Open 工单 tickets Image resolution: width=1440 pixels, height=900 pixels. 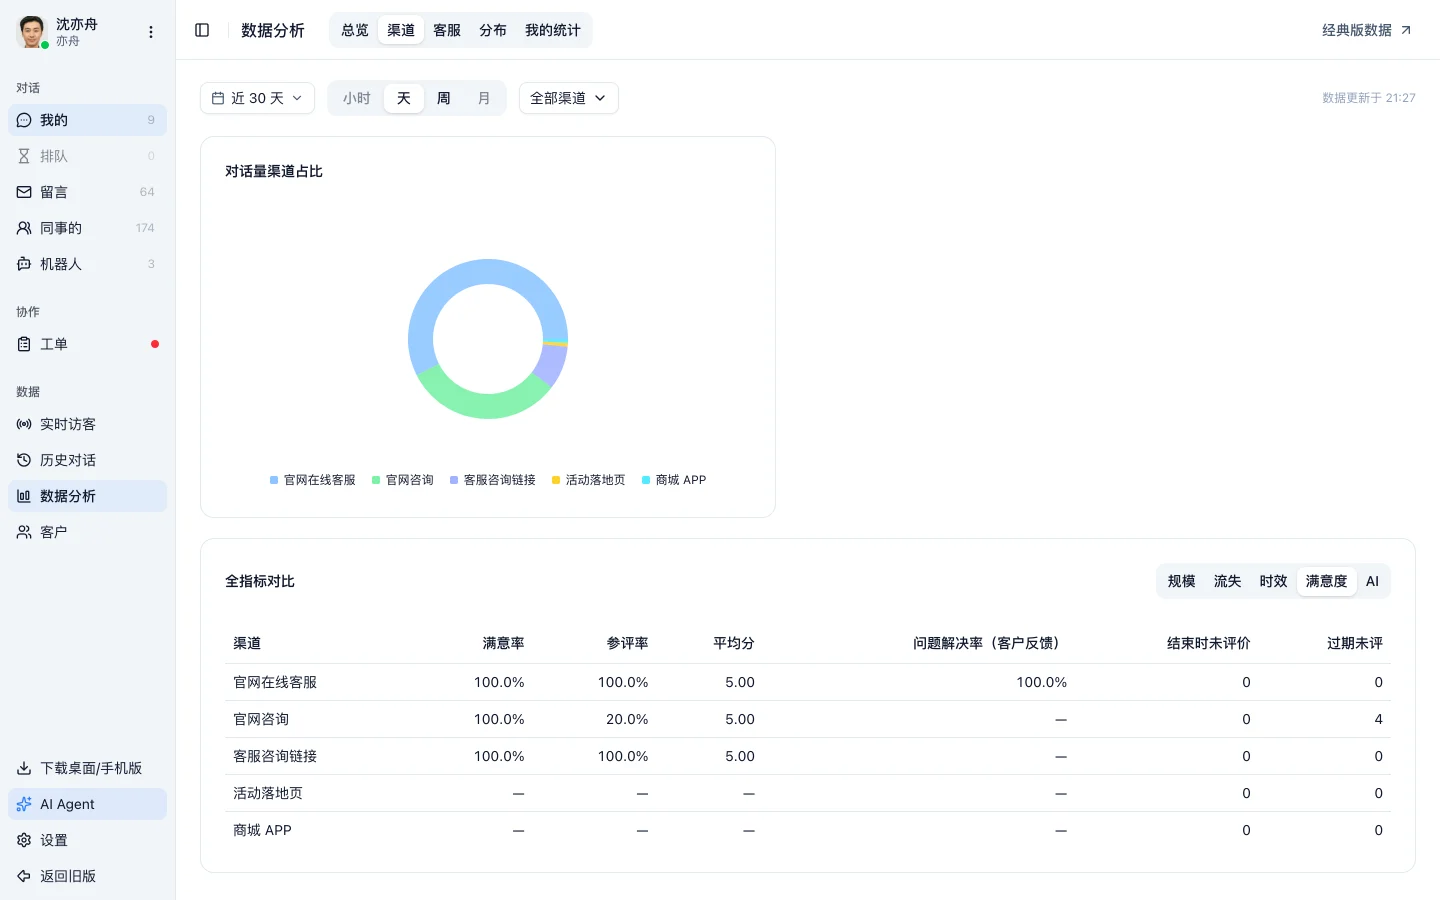[87, 344]
